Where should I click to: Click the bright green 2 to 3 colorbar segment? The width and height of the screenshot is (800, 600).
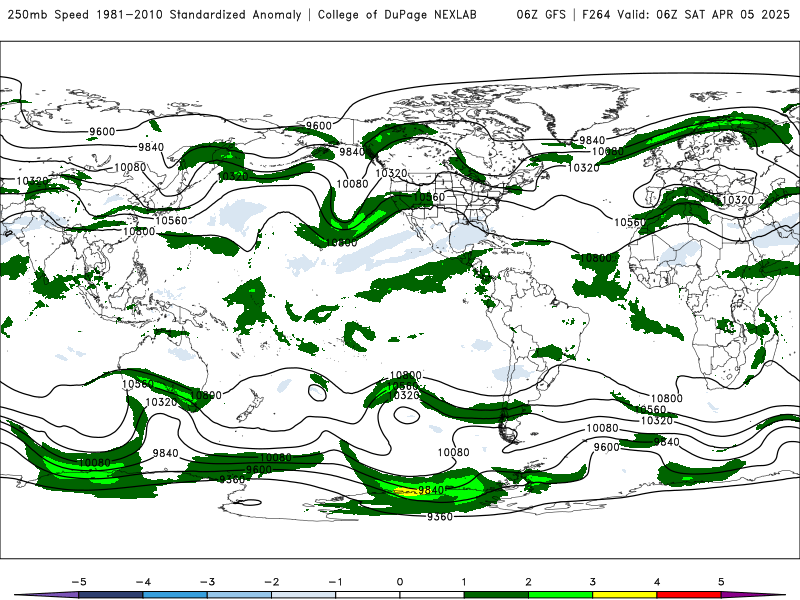pos(560,595)
